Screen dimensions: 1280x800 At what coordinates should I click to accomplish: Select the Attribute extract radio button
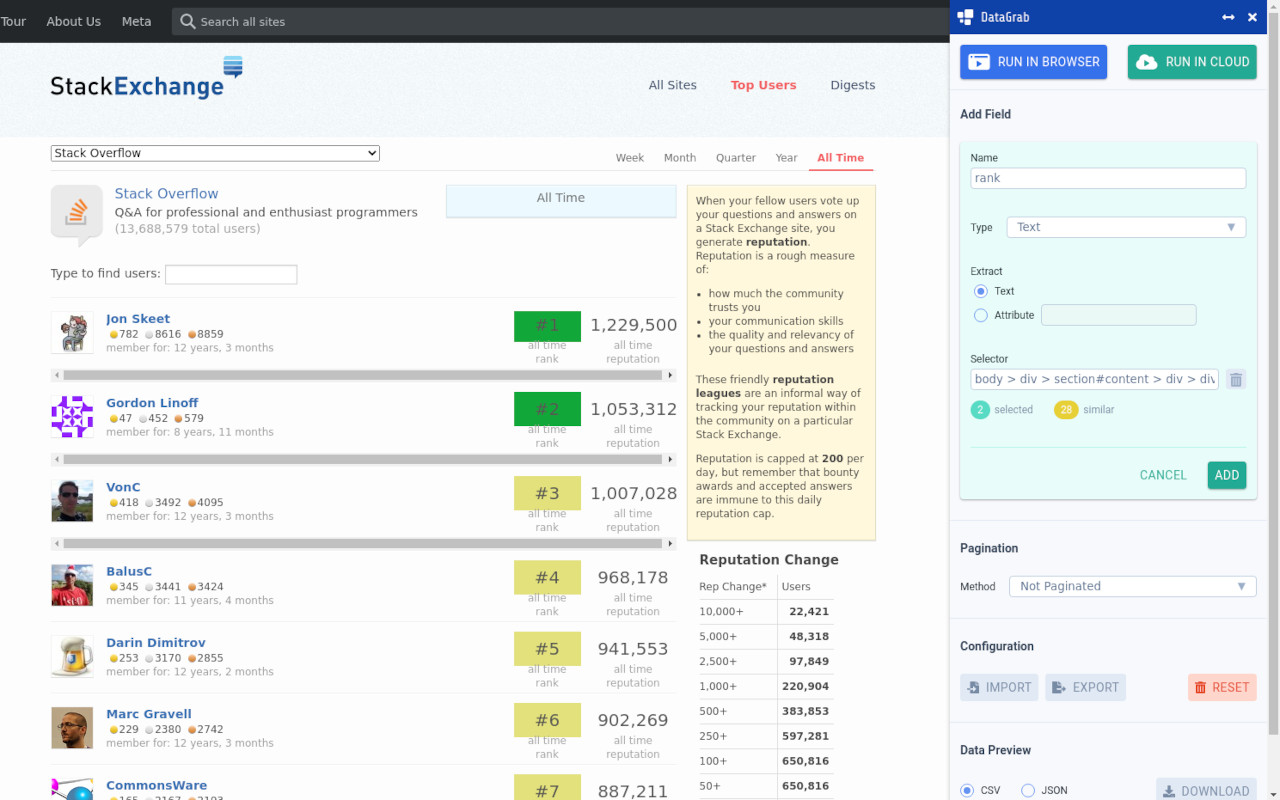pos(981,315)
